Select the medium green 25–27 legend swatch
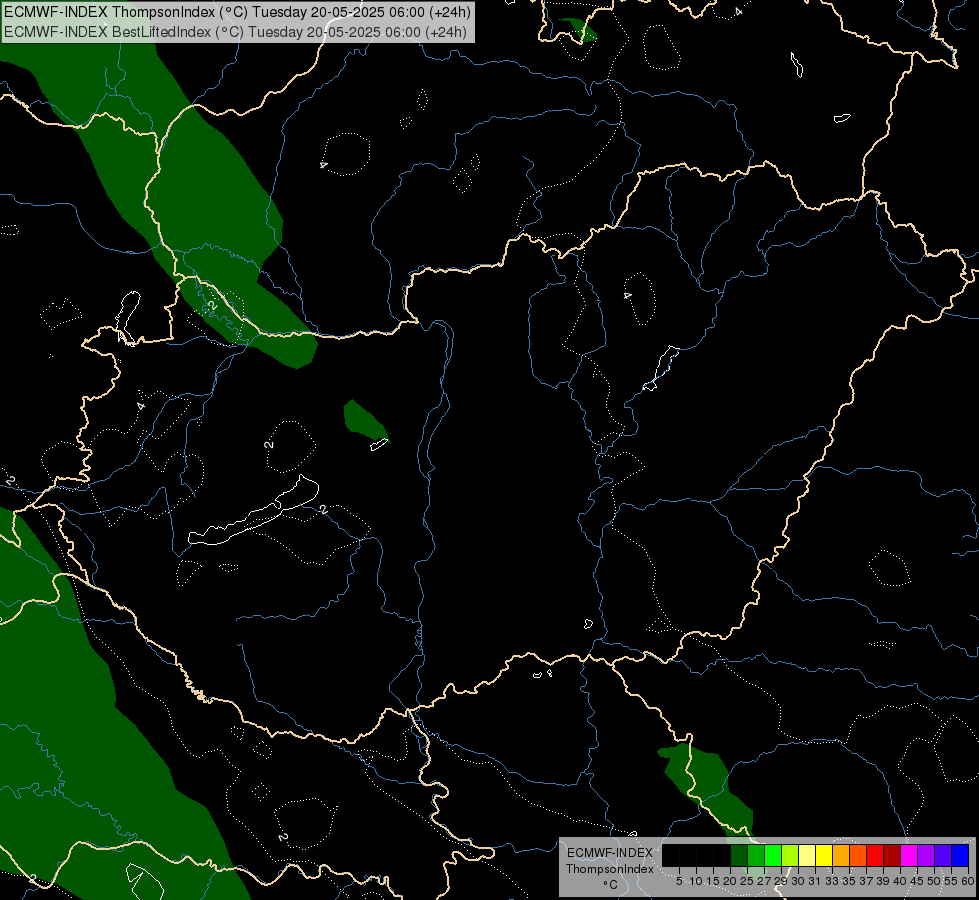Image resolution: width=979 pixels, height=900 pixels. coord(756,855)
